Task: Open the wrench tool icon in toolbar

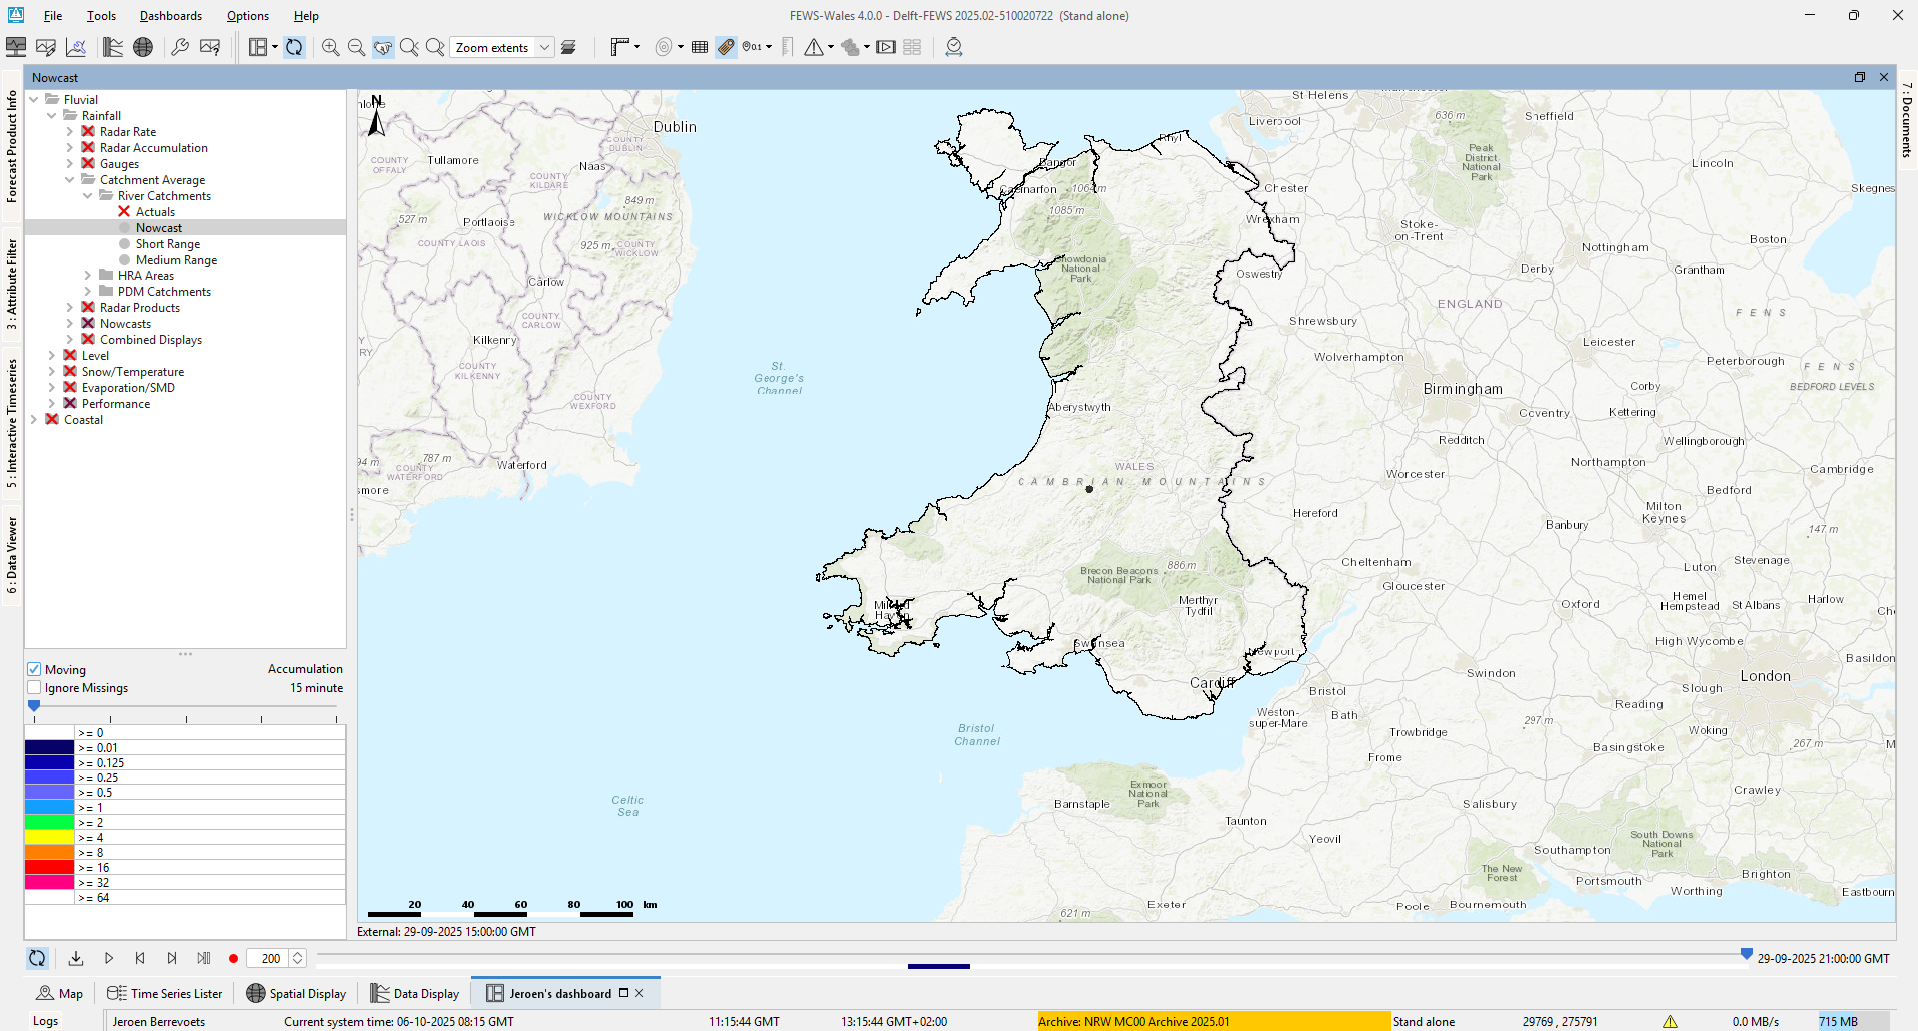Action: 180,47
